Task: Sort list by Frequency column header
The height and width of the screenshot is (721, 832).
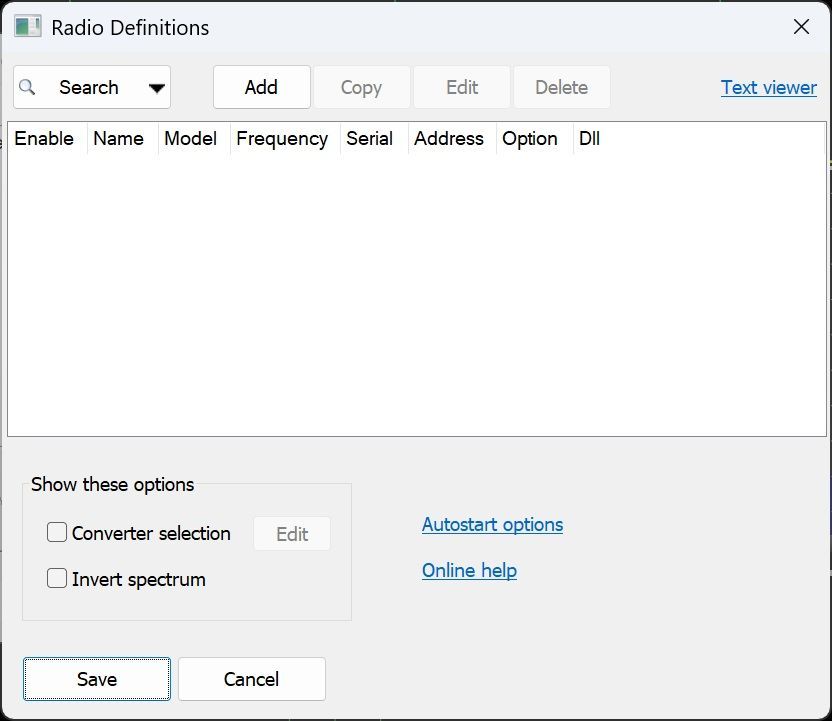Action: point(282,139)
